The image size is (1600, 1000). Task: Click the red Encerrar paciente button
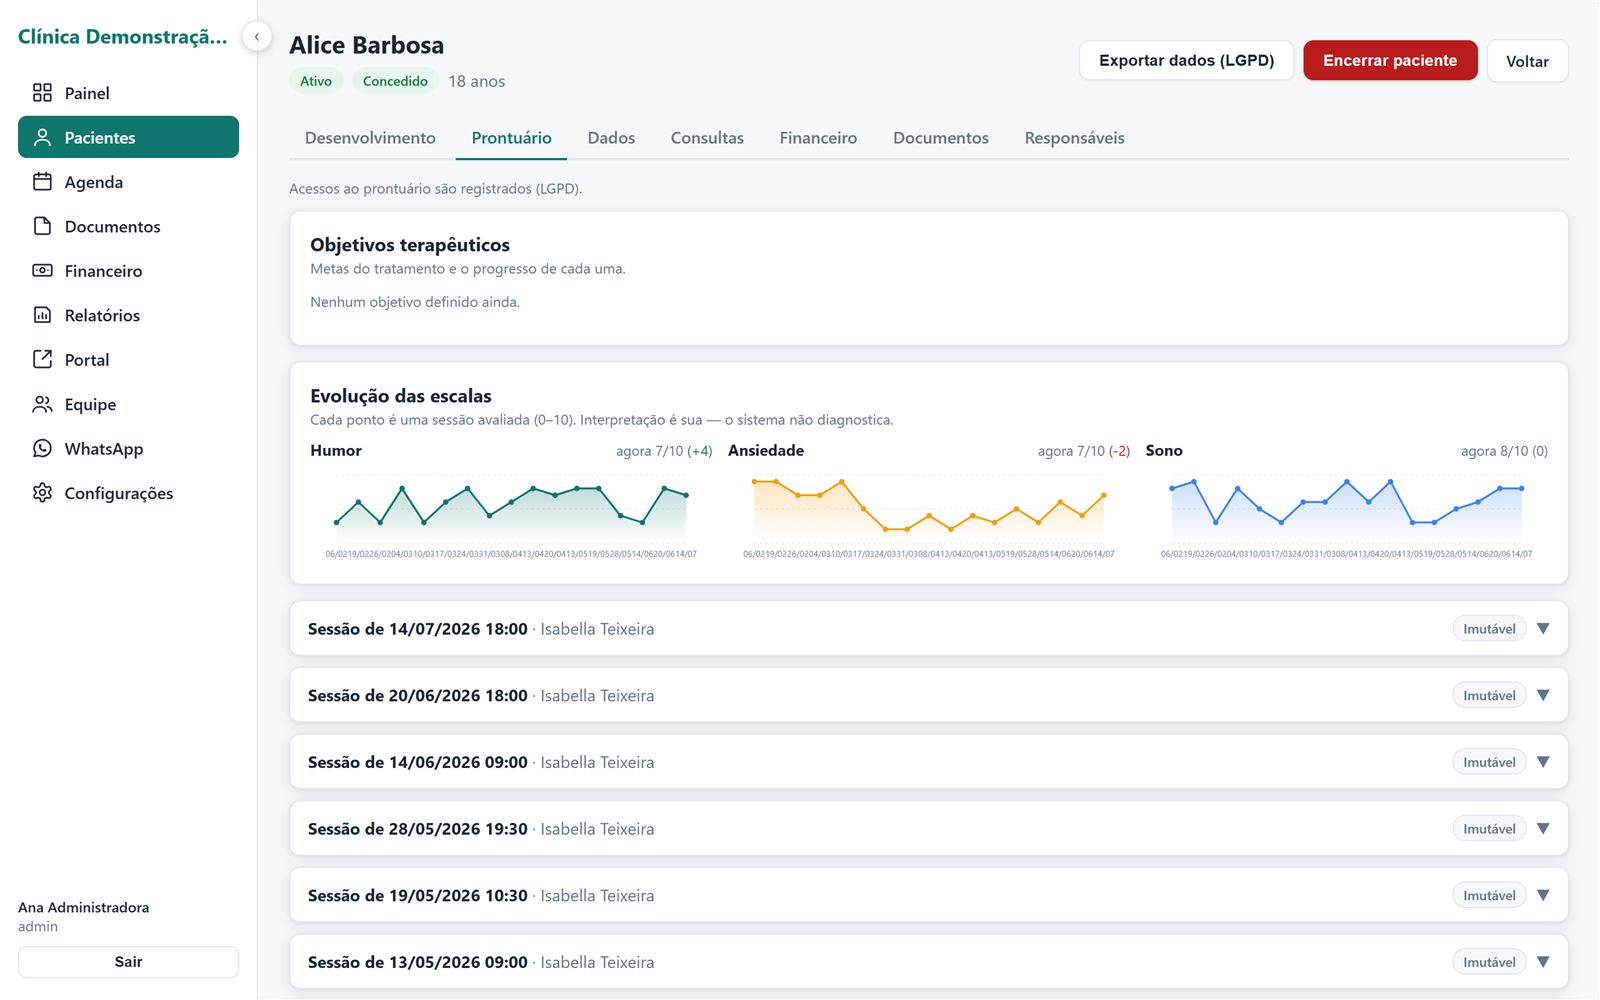[1390, 61]
